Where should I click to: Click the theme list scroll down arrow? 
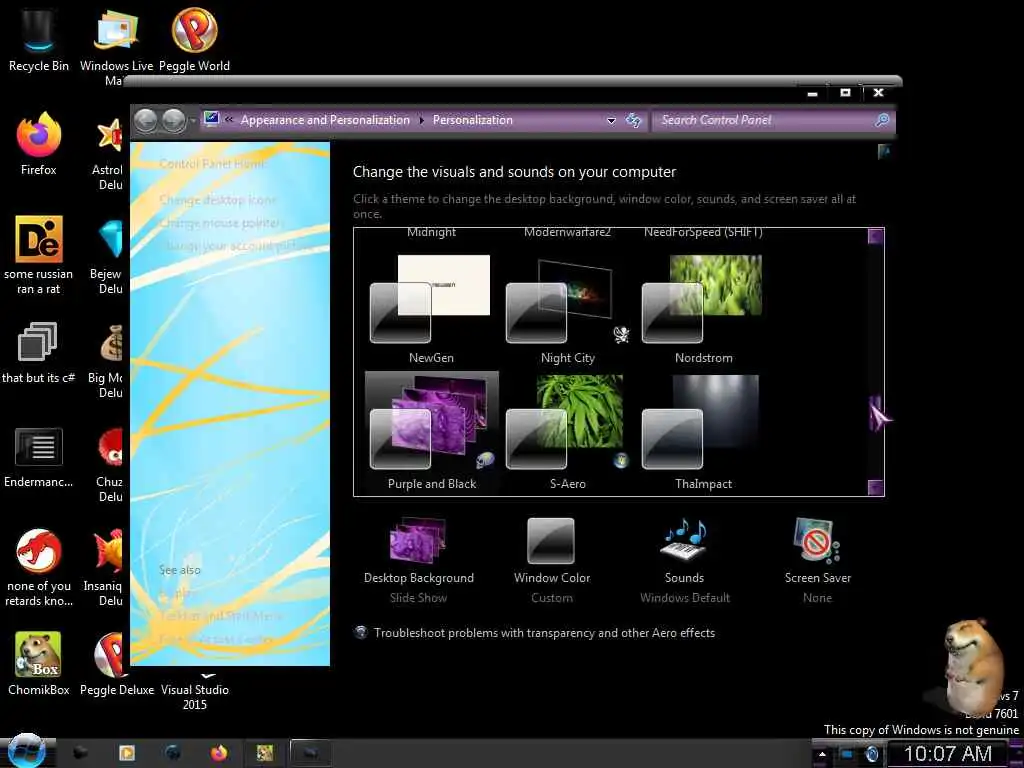[x=875, y=487]
